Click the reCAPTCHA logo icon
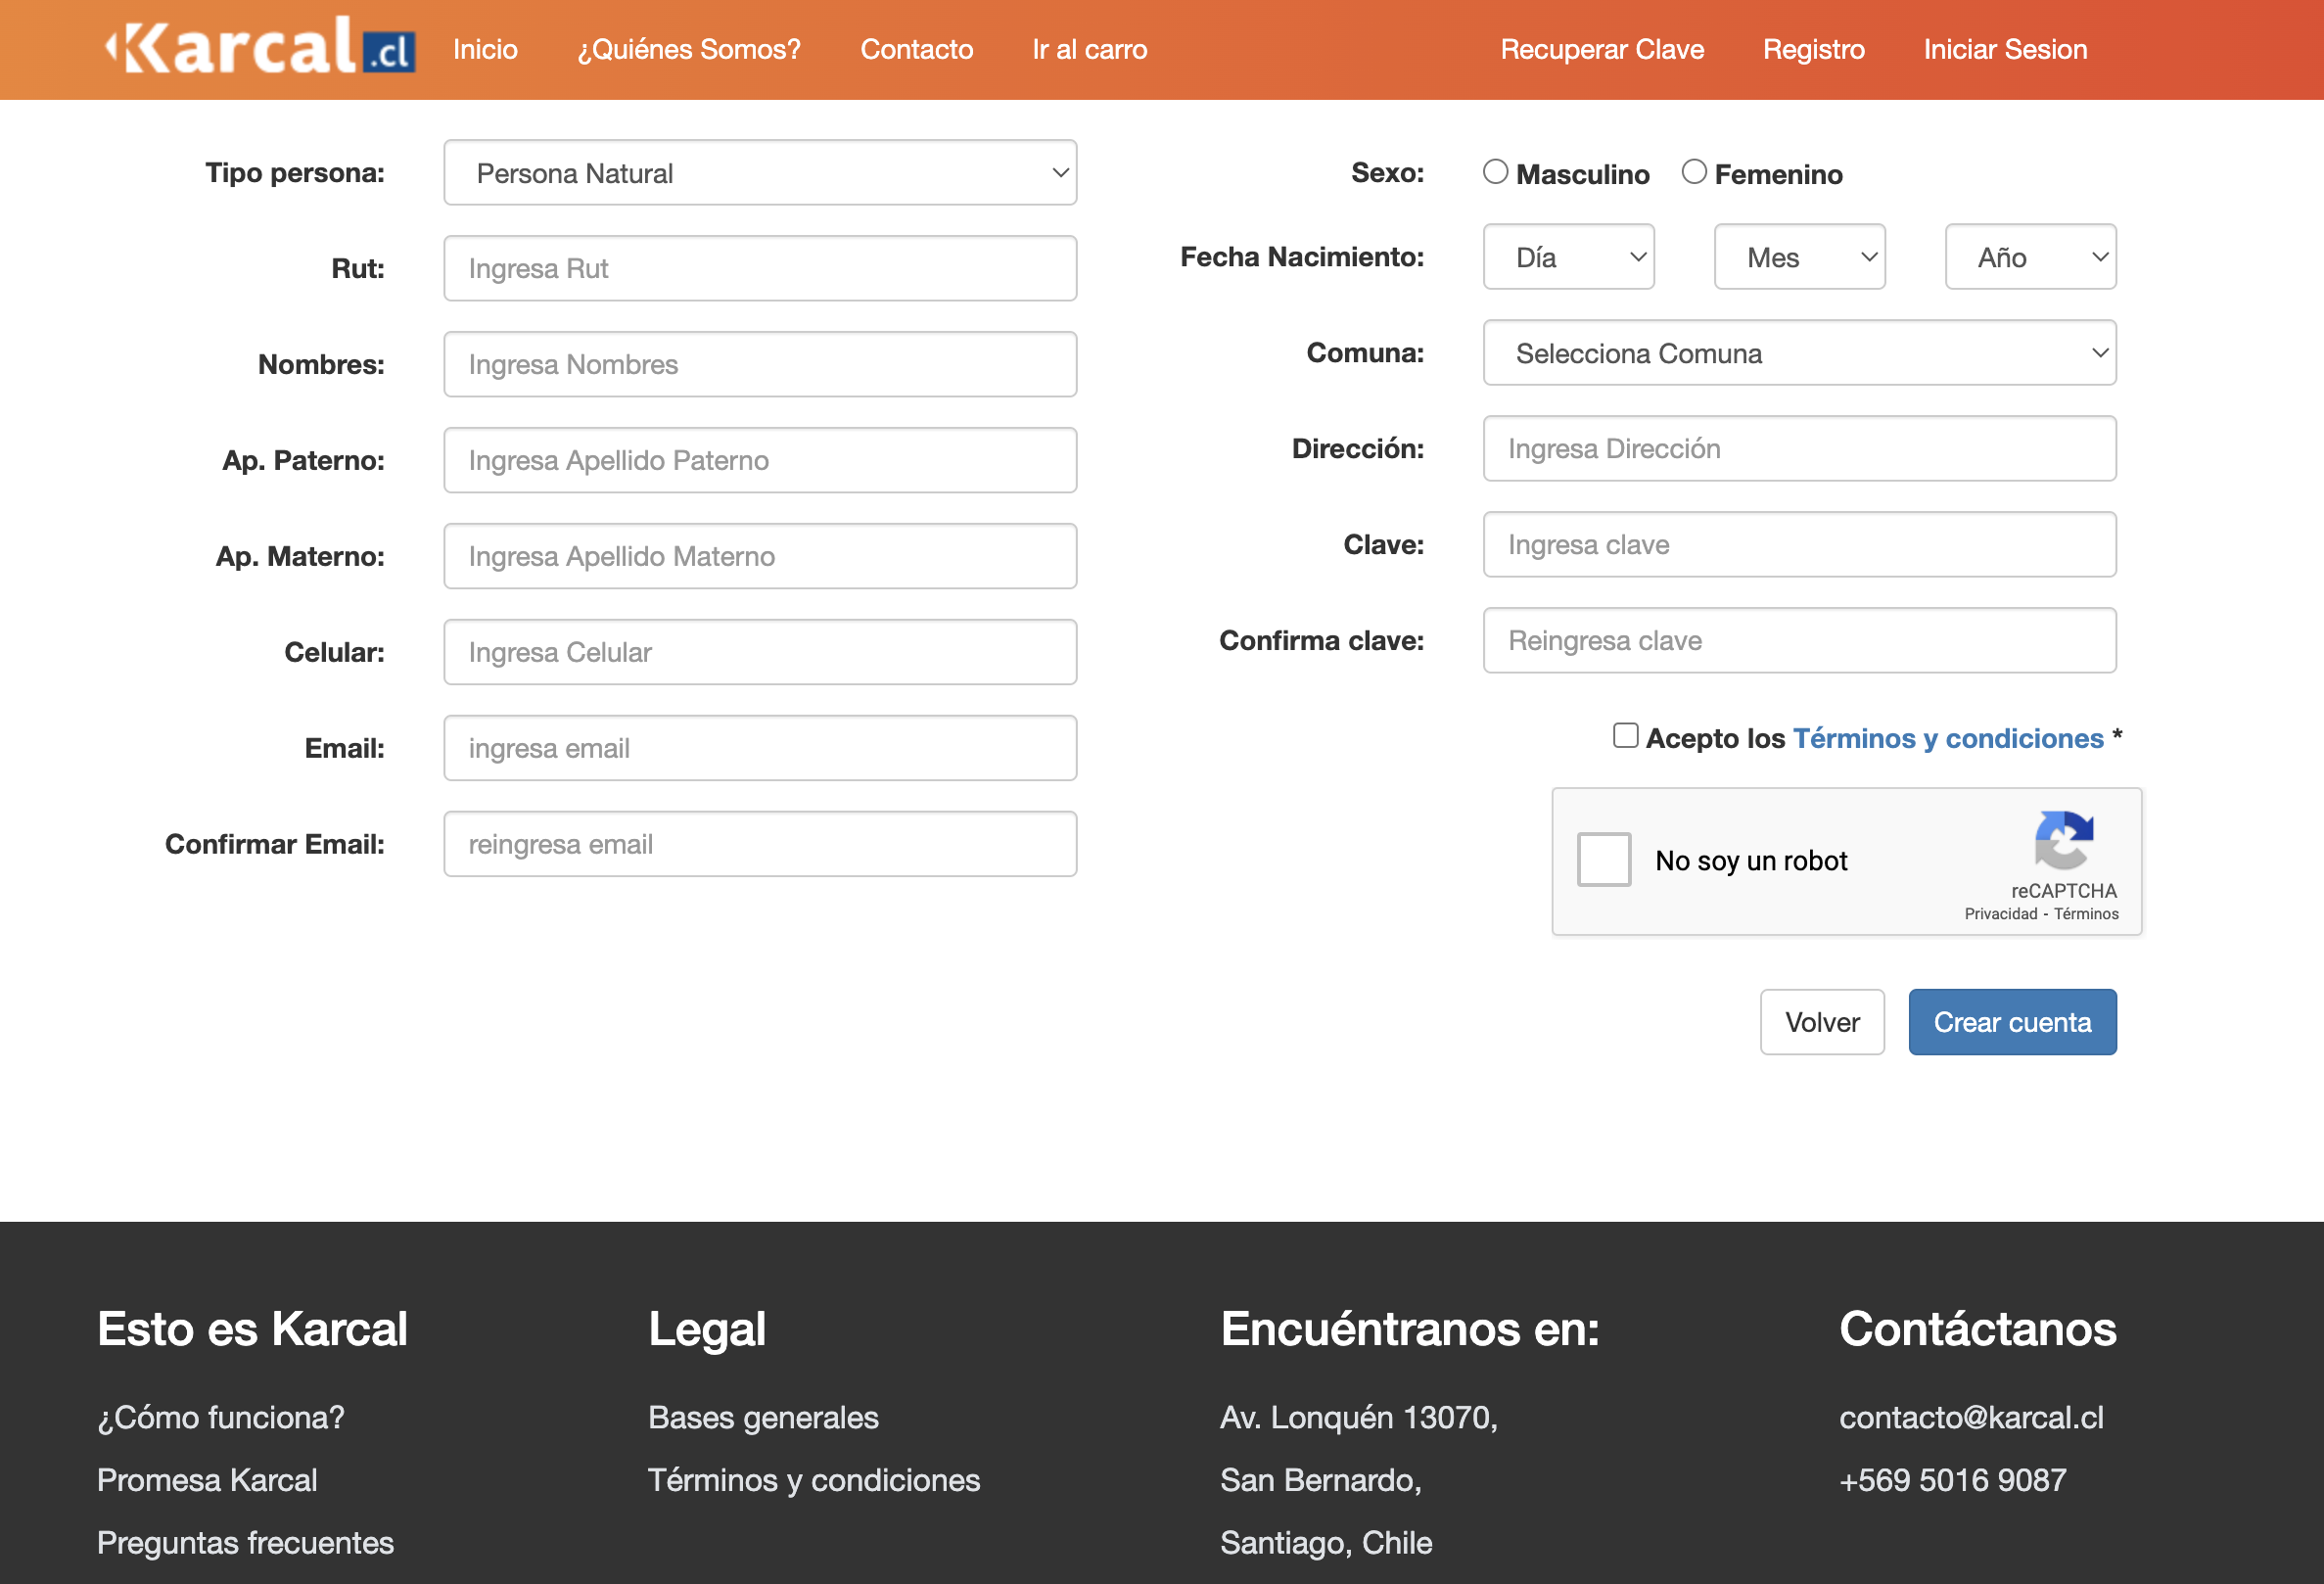The image size is (2324, 1584). coord(2063,840)
